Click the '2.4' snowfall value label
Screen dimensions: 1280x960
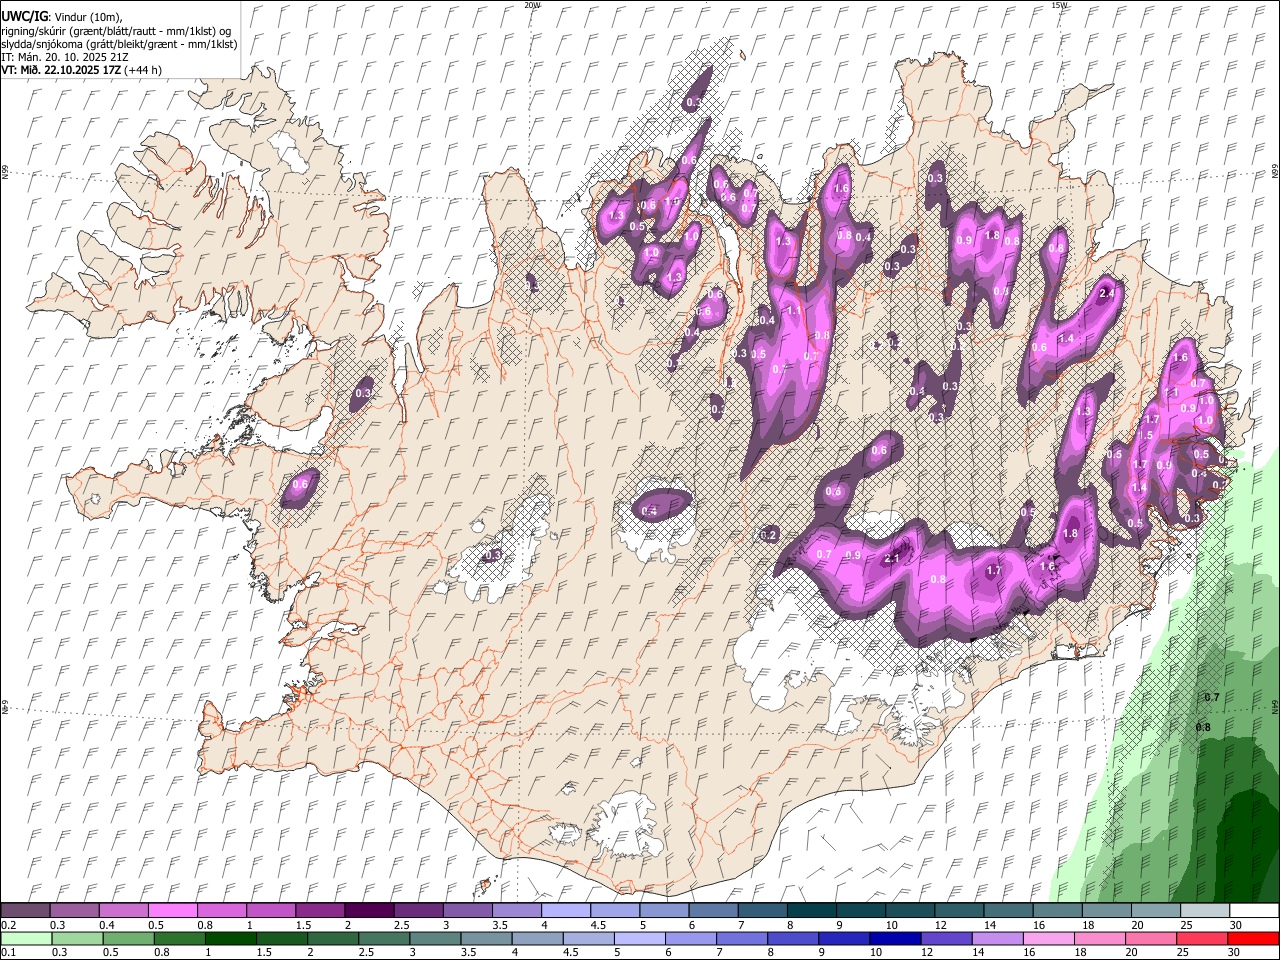[1106, 294]
